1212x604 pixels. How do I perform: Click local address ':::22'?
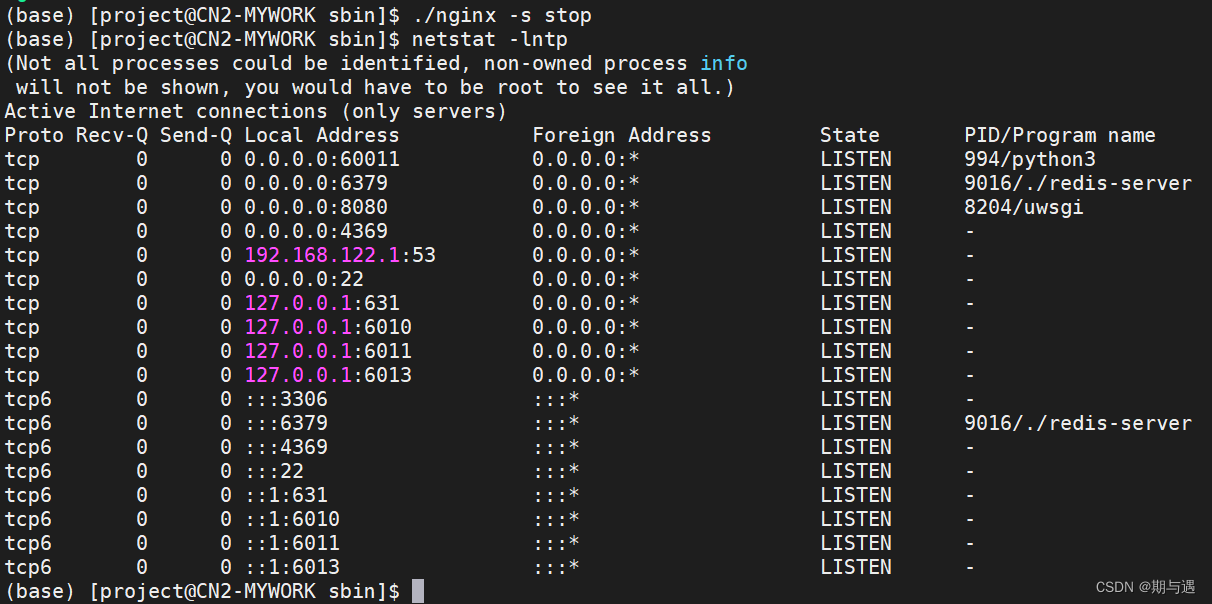[x=274, y=472]
